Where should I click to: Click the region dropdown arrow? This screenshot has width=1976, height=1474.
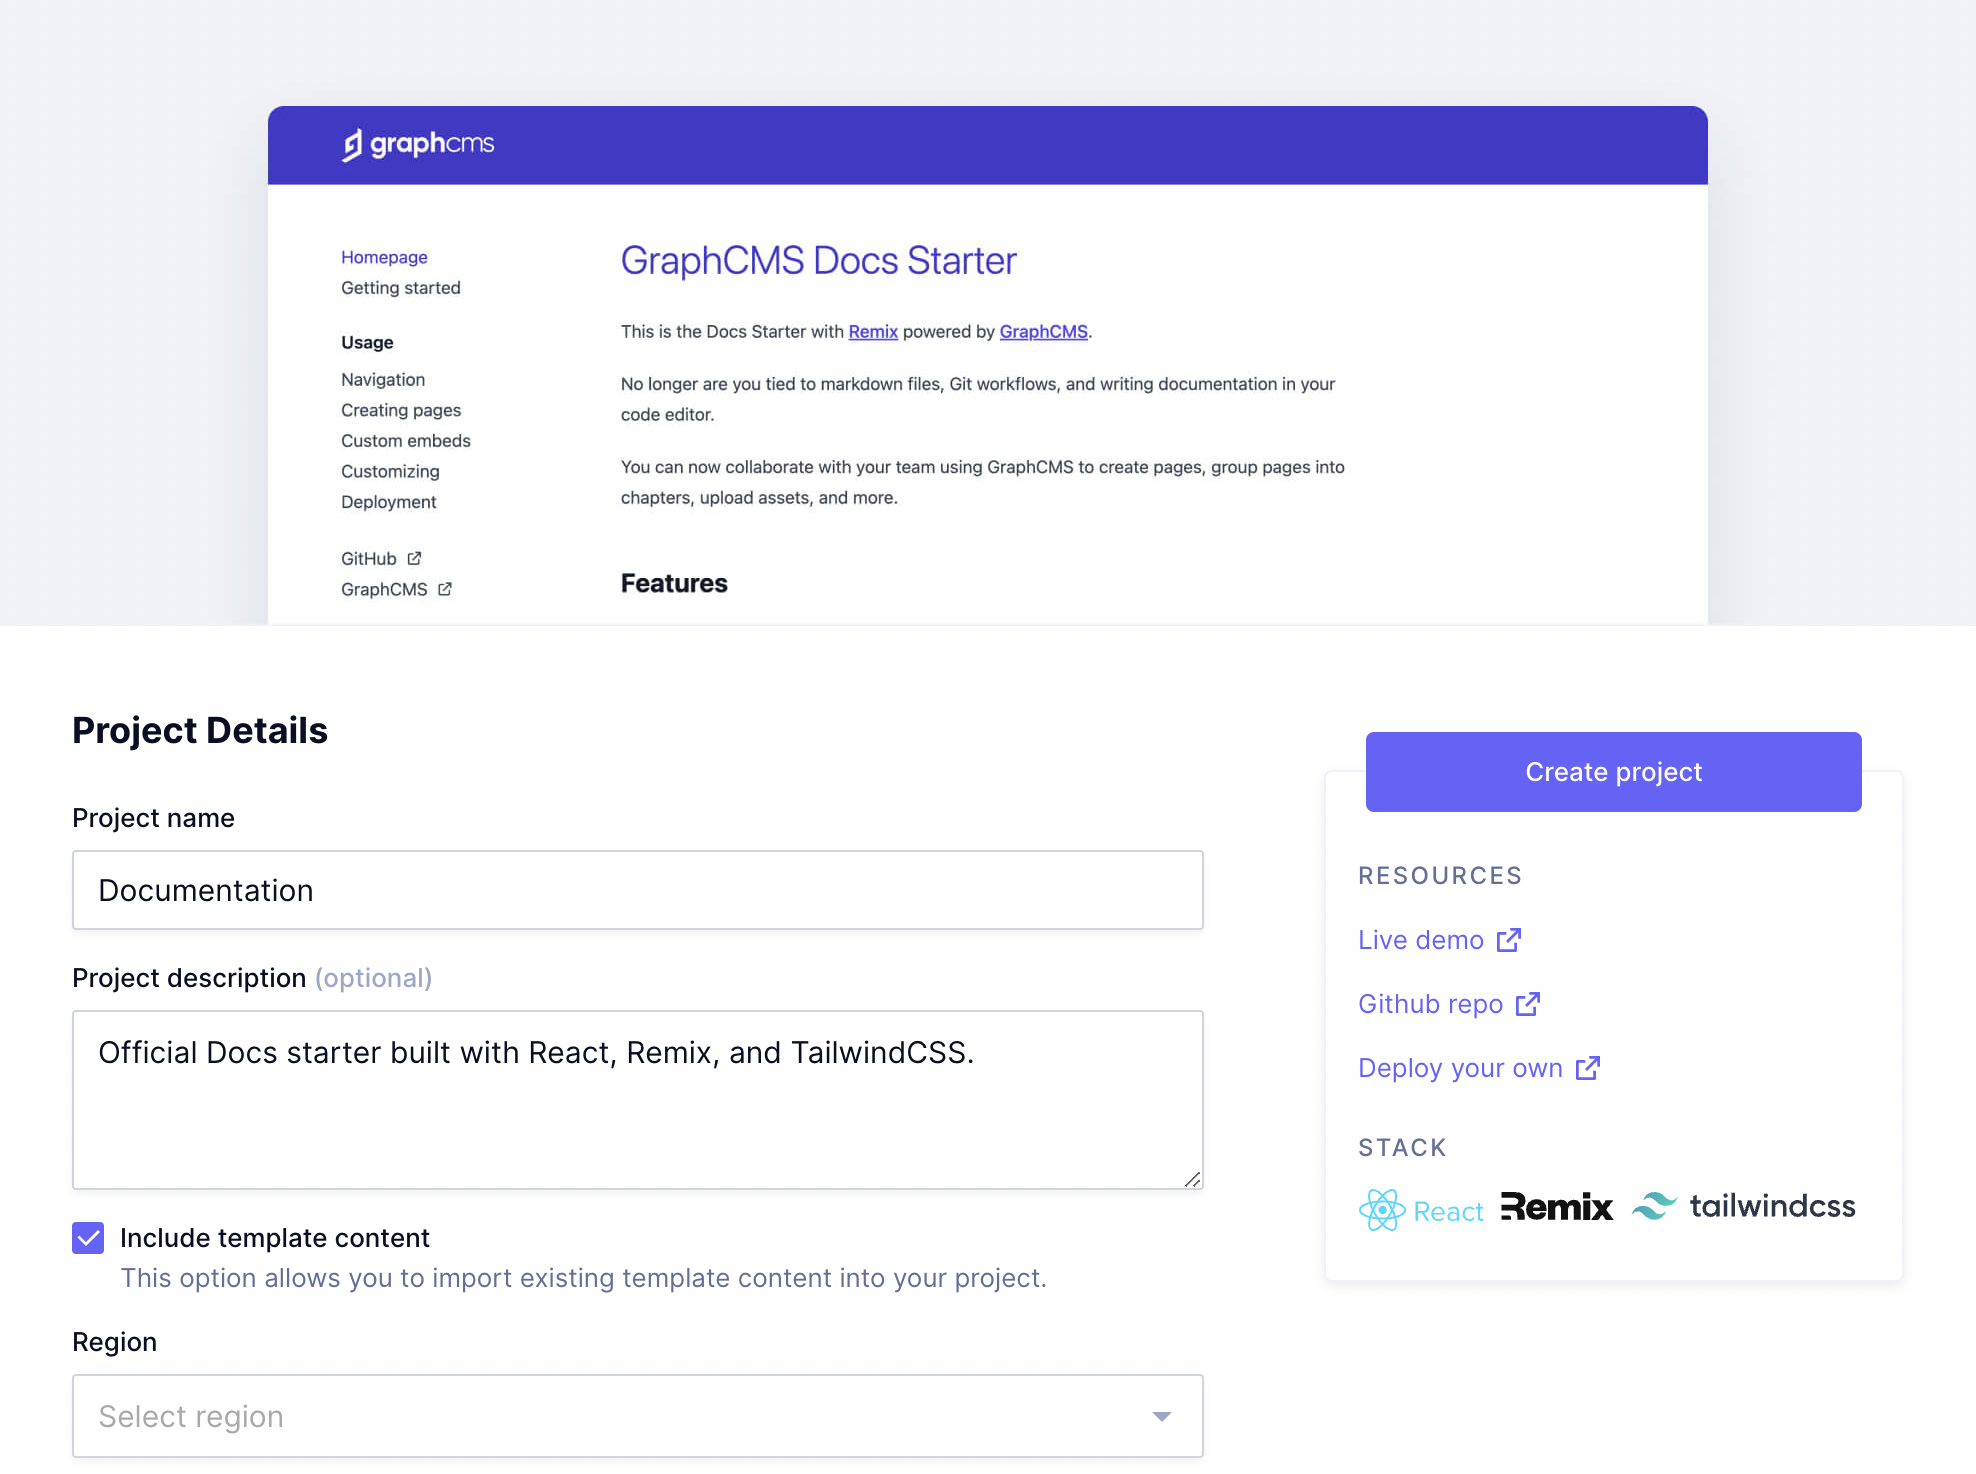click(1161, 1416)
